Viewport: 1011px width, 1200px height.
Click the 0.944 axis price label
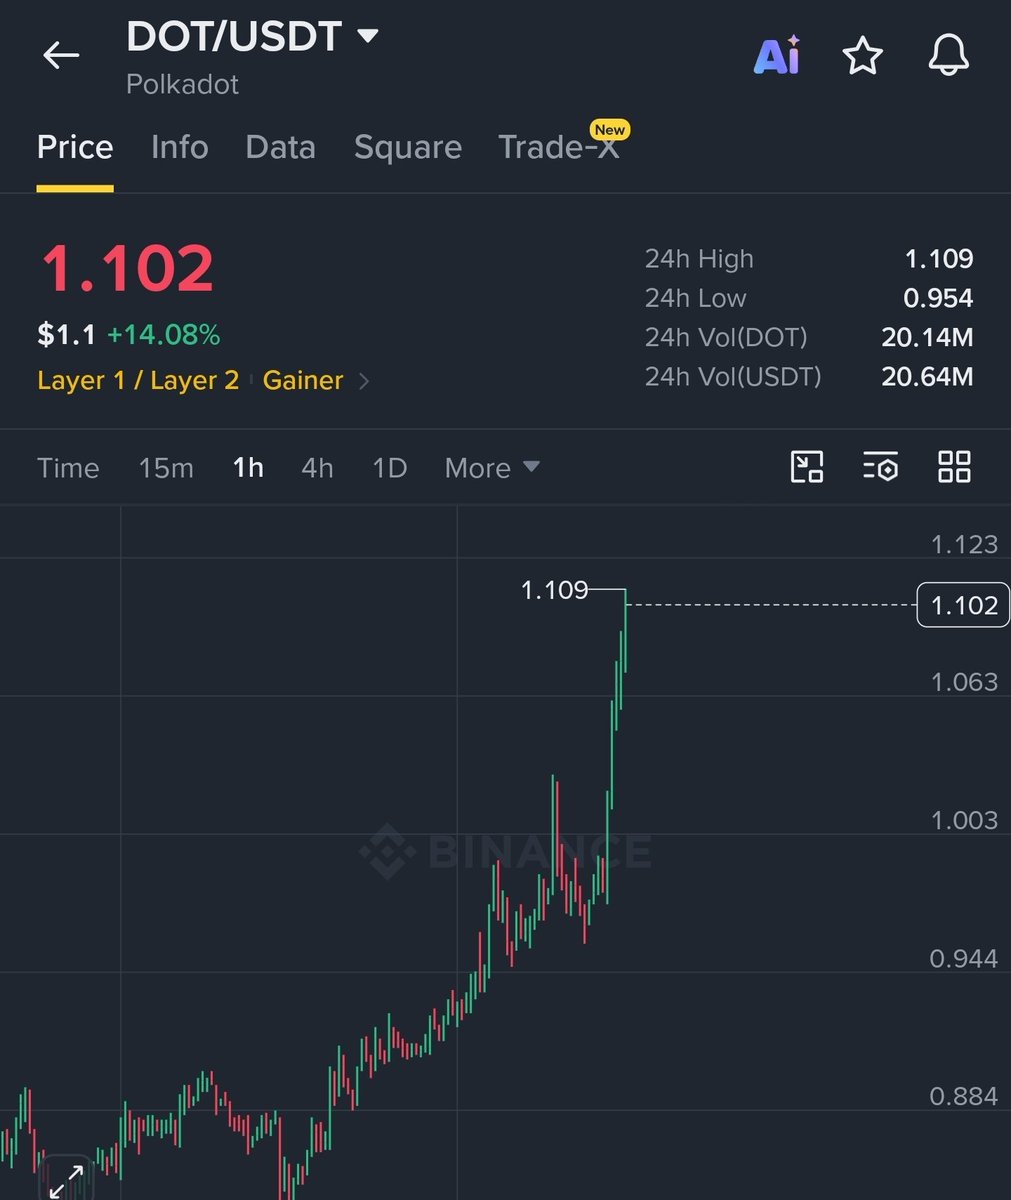963,959
